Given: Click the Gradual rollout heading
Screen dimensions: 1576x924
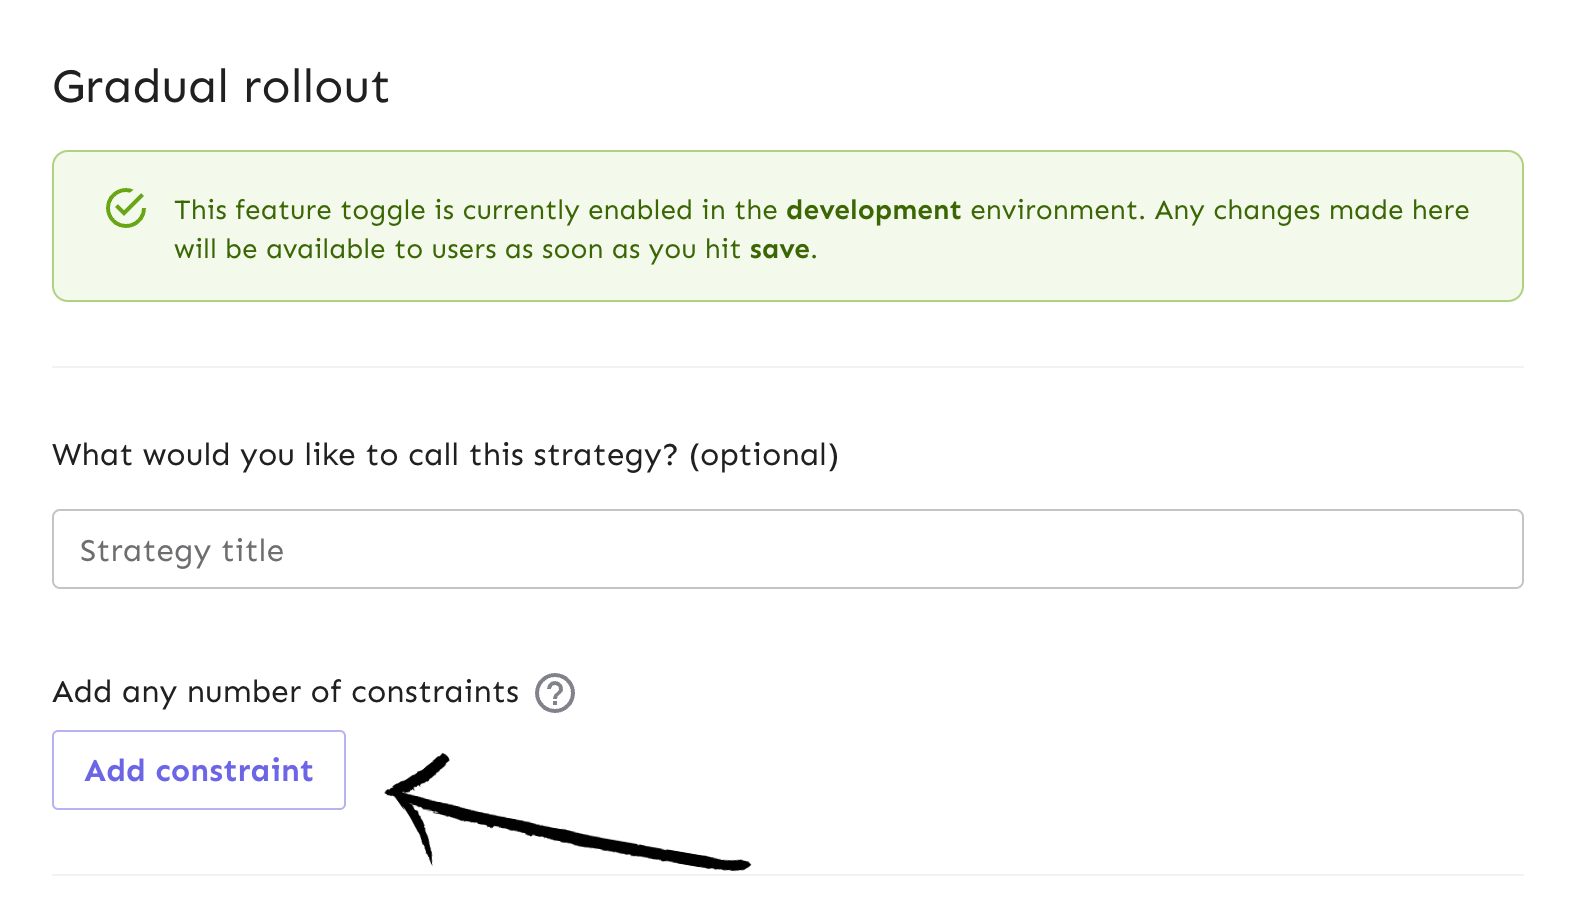Looking at the screenshot, I should [221, 86].
